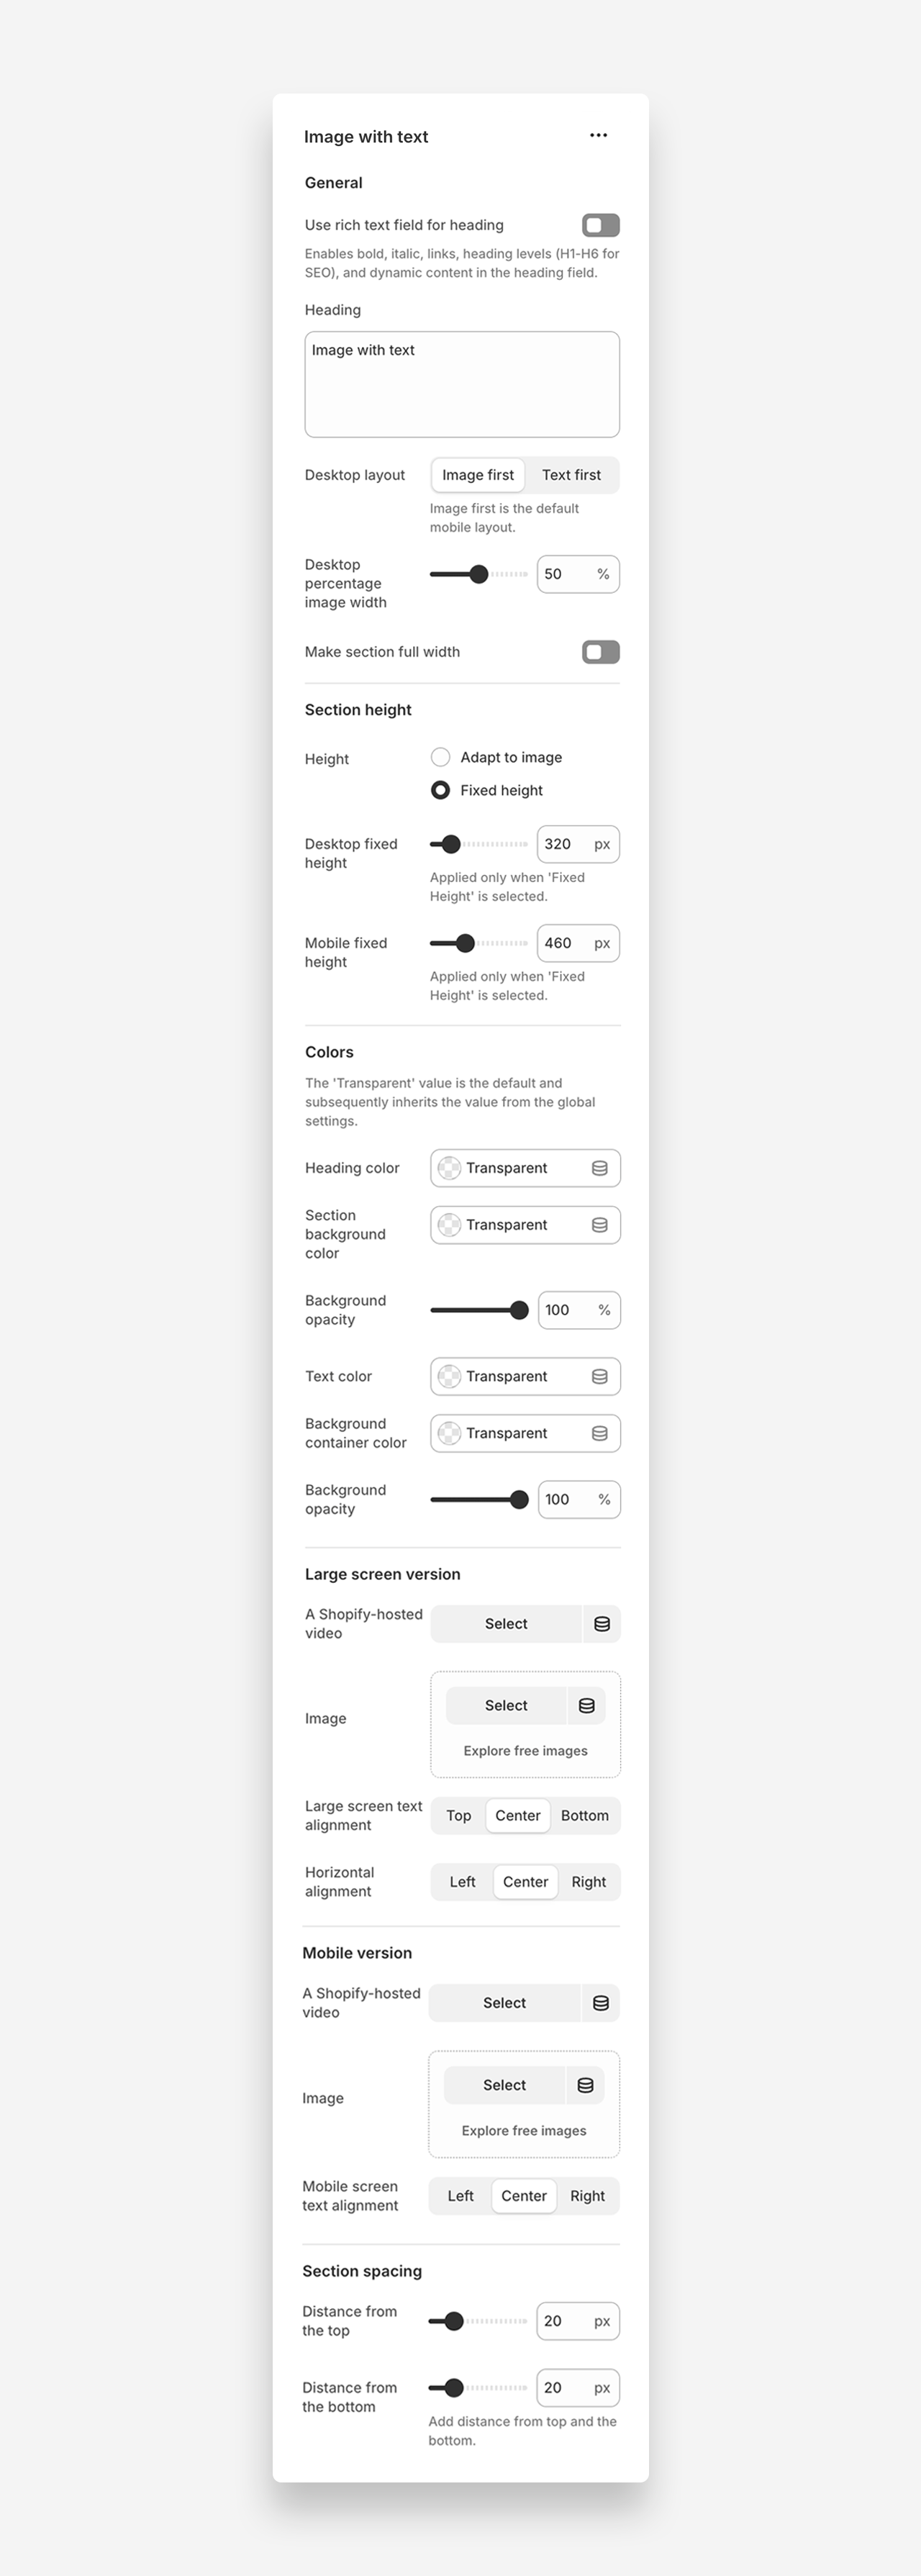Connect dynamic source for large screen video
This screenshot has height=2576, width=921.
[x=602, y=1624]
